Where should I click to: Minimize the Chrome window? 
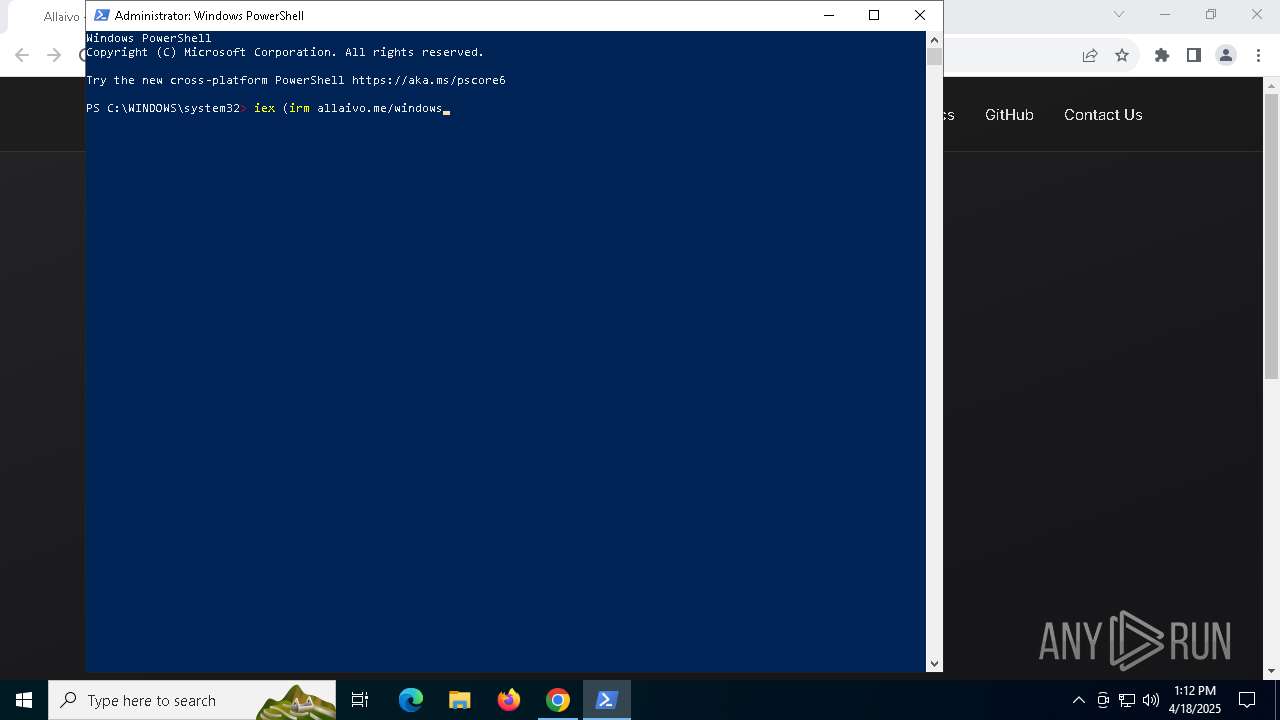[1165, 14]
